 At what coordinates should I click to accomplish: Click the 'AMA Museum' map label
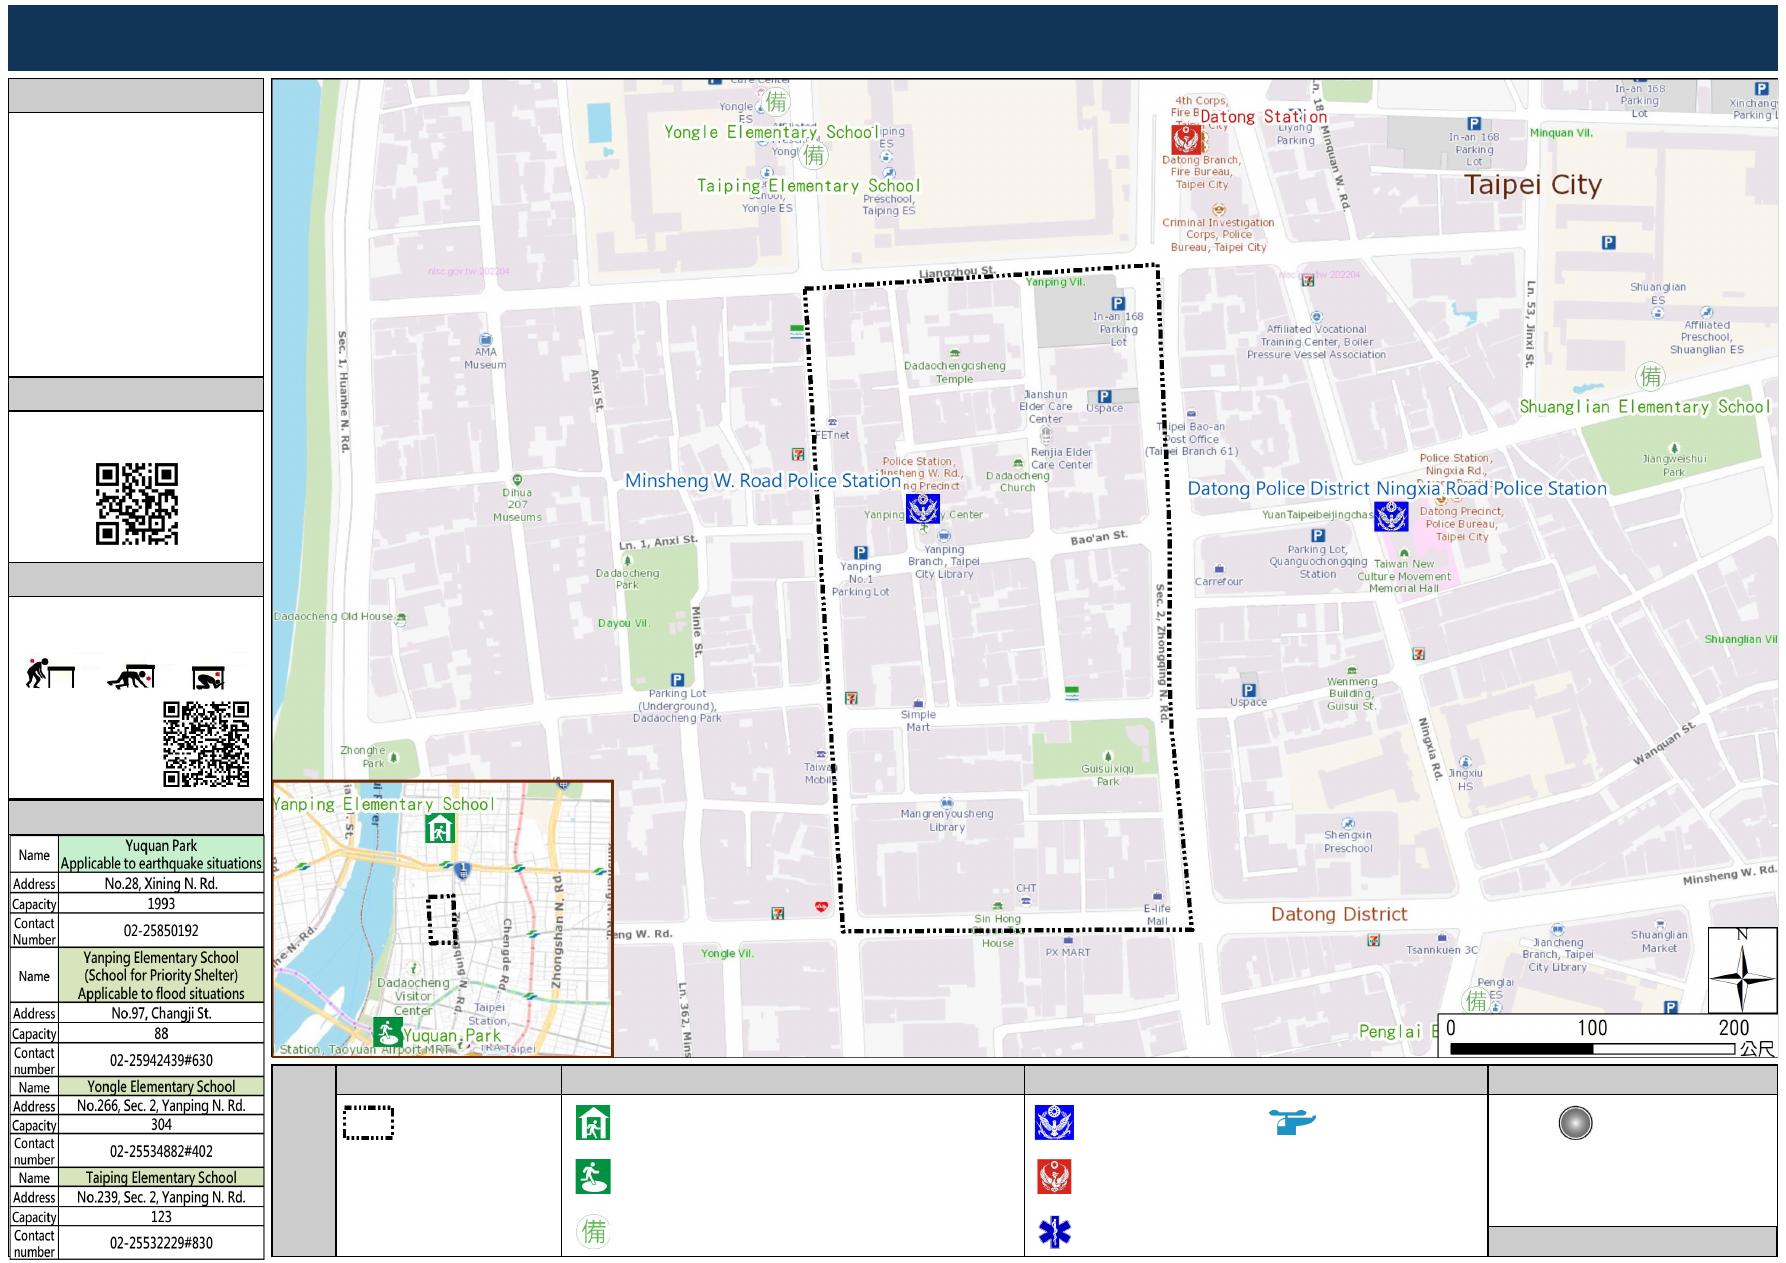click(x=485, y=358)
